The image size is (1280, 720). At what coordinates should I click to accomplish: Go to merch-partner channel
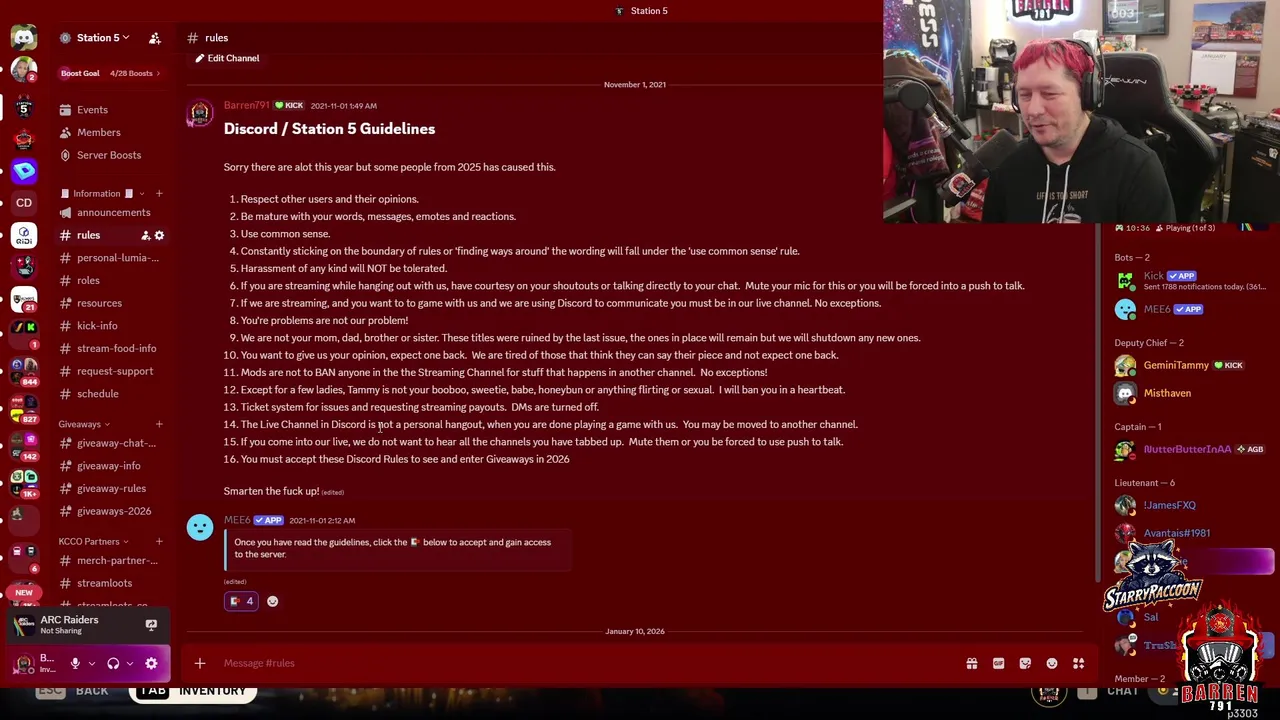117,561
